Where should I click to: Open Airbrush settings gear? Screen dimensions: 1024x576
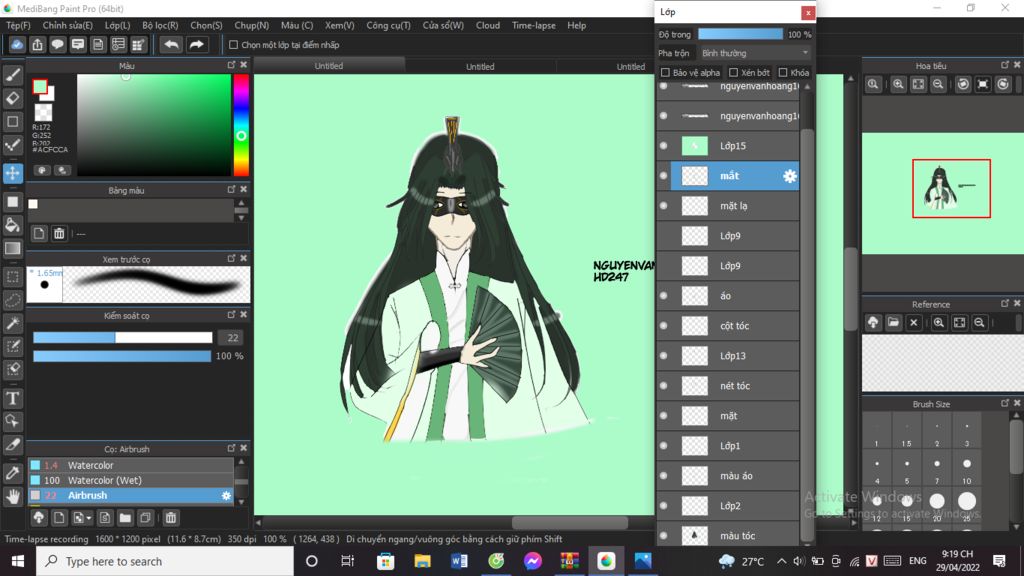click(226, 496)
